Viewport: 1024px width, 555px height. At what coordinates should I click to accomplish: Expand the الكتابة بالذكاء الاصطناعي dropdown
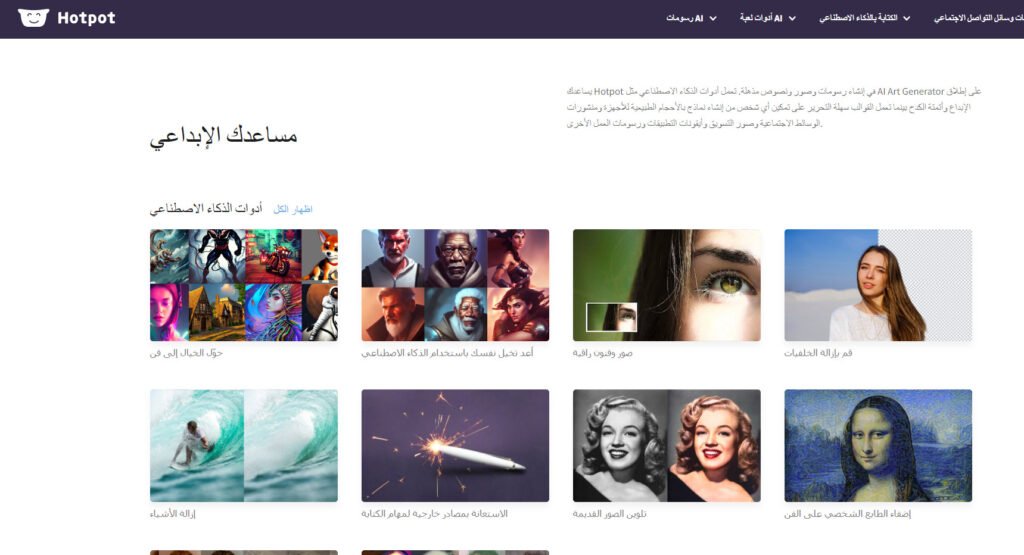(865, 18)
